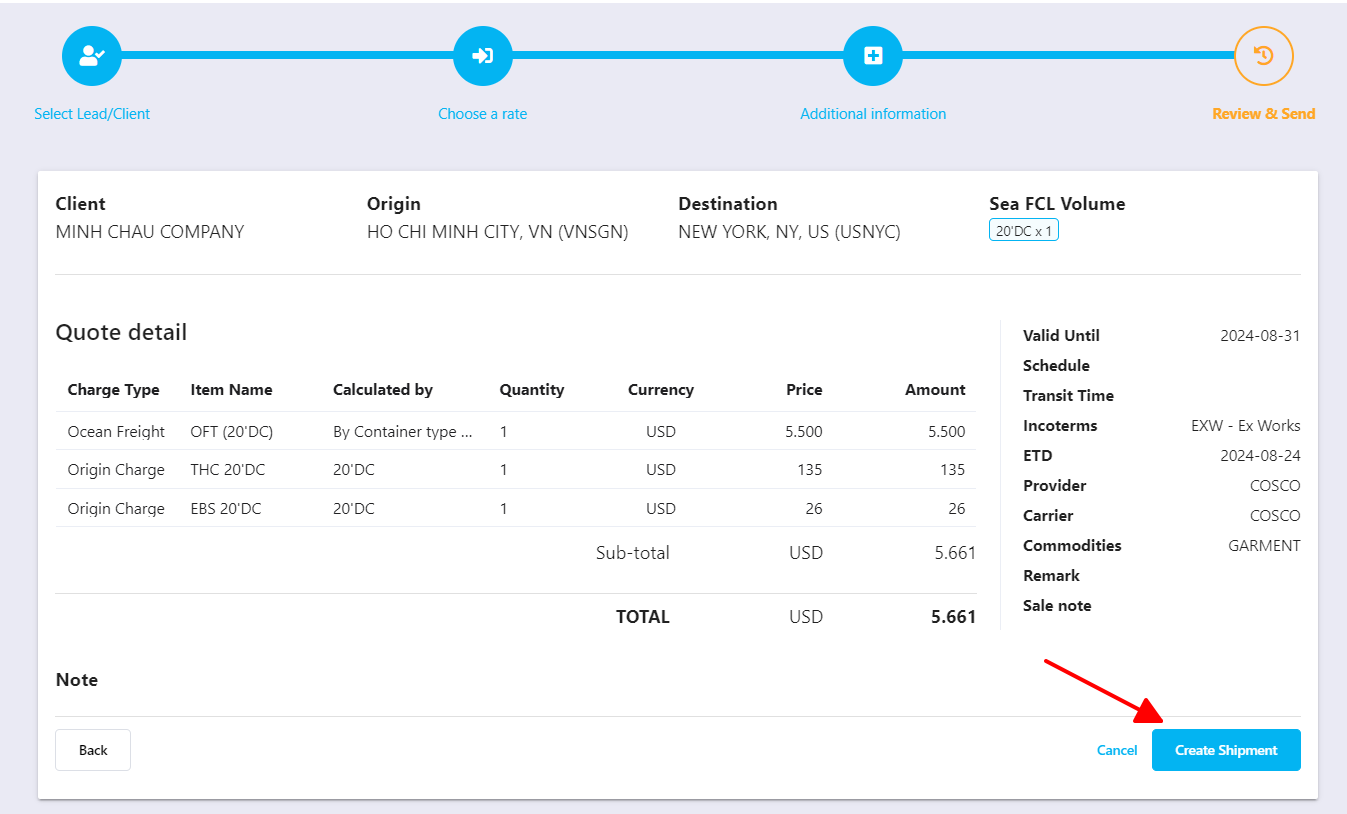Click the Item Name column header
The width and height of the screenshot is (1347, 814).
click(232, 390)
